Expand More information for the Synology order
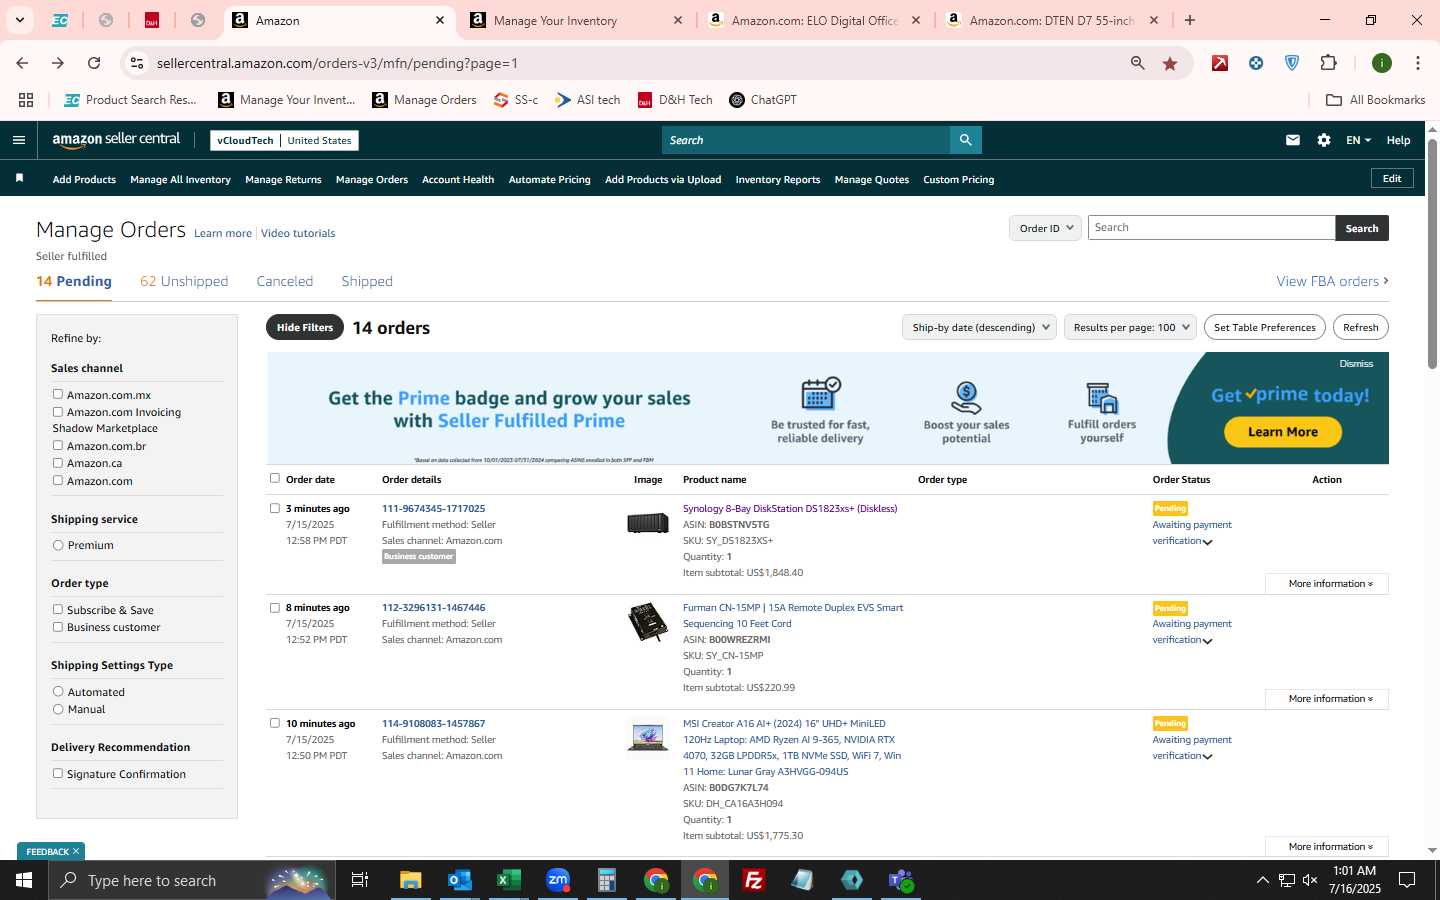1440x900 pixels. tap(1327, 583)
